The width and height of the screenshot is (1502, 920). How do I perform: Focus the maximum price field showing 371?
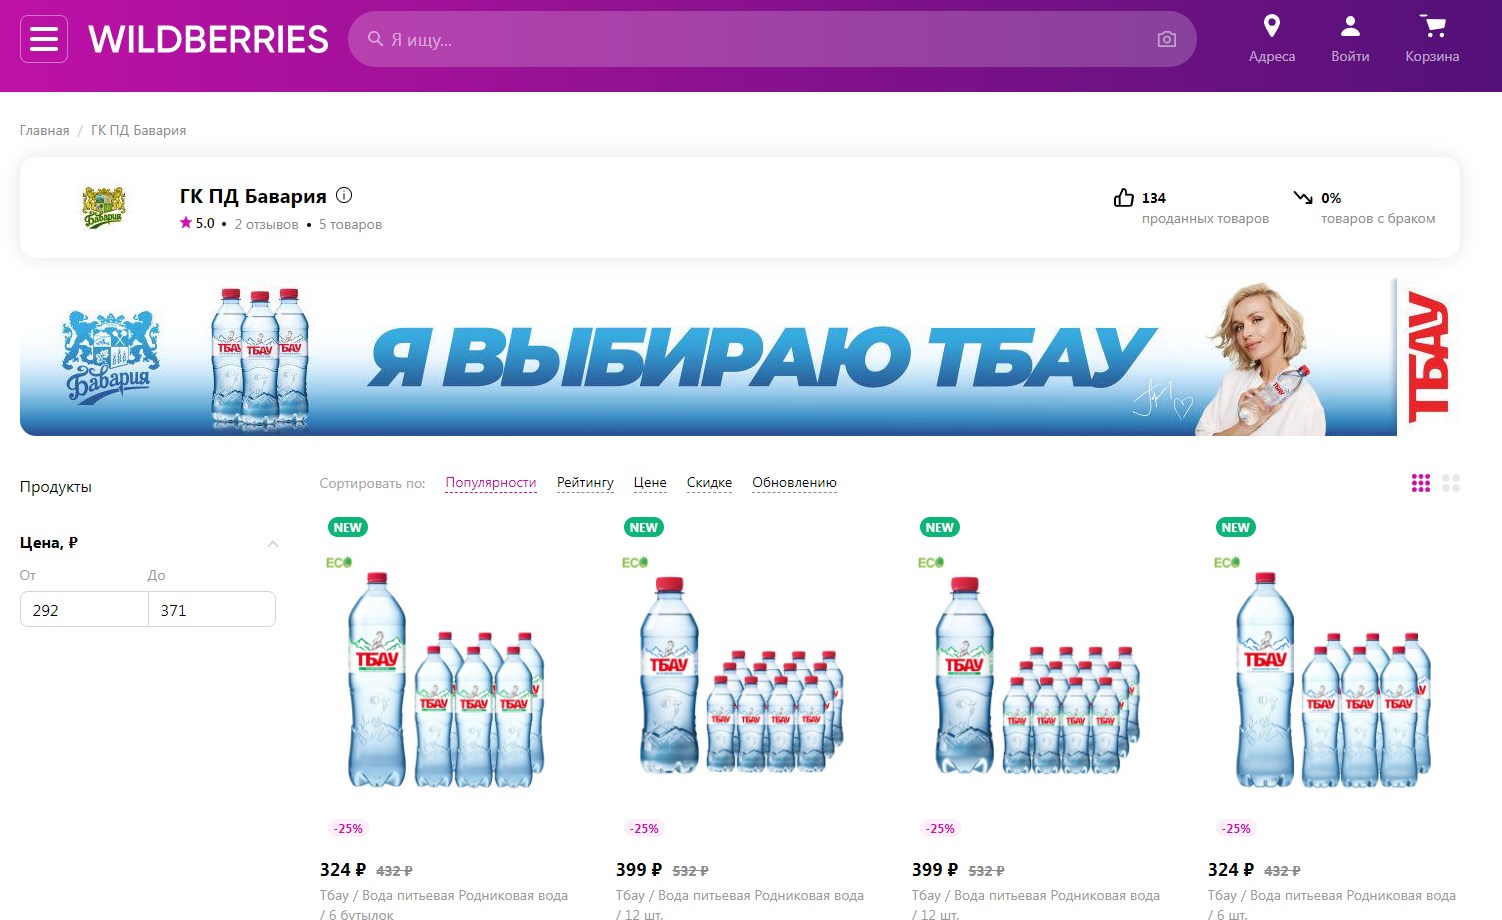tap(212, 610)
